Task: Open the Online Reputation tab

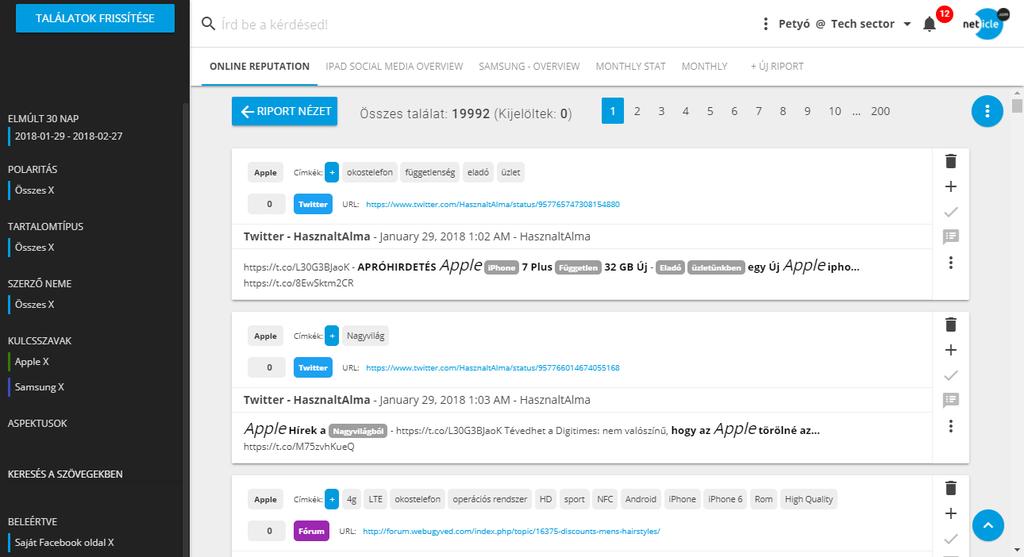Action: click(259, 66)
